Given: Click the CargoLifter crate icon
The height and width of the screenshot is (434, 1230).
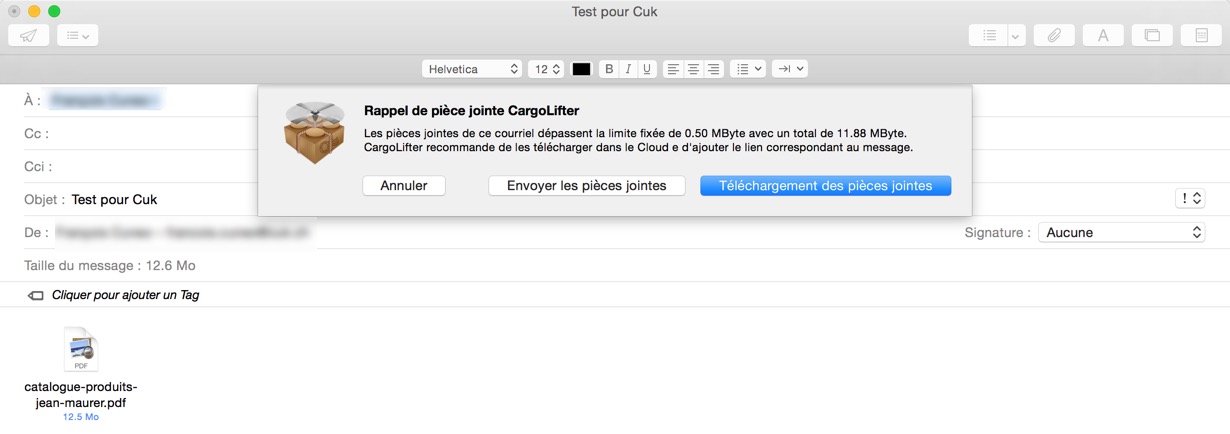Looking at the screenshot, I should [312, 131].
